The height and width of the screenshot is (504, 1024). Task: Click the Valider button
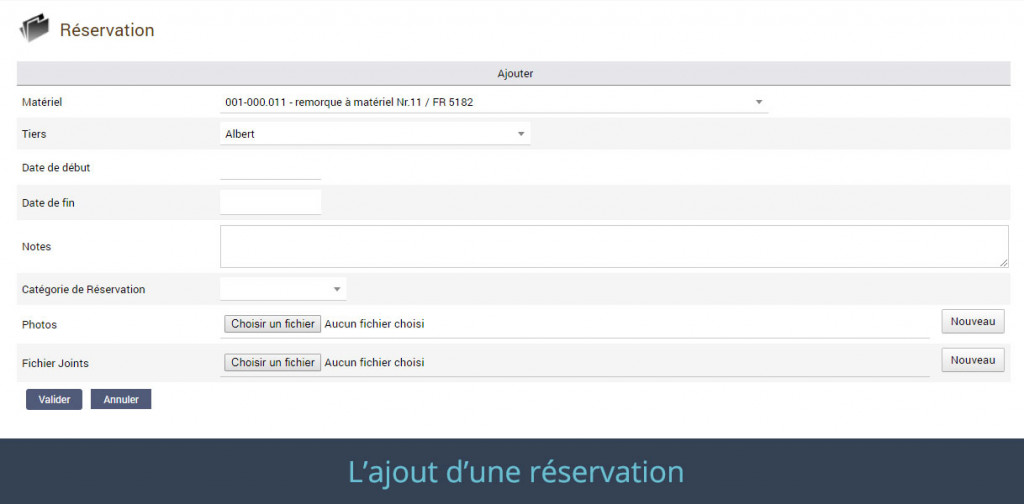tap(54, 400)
